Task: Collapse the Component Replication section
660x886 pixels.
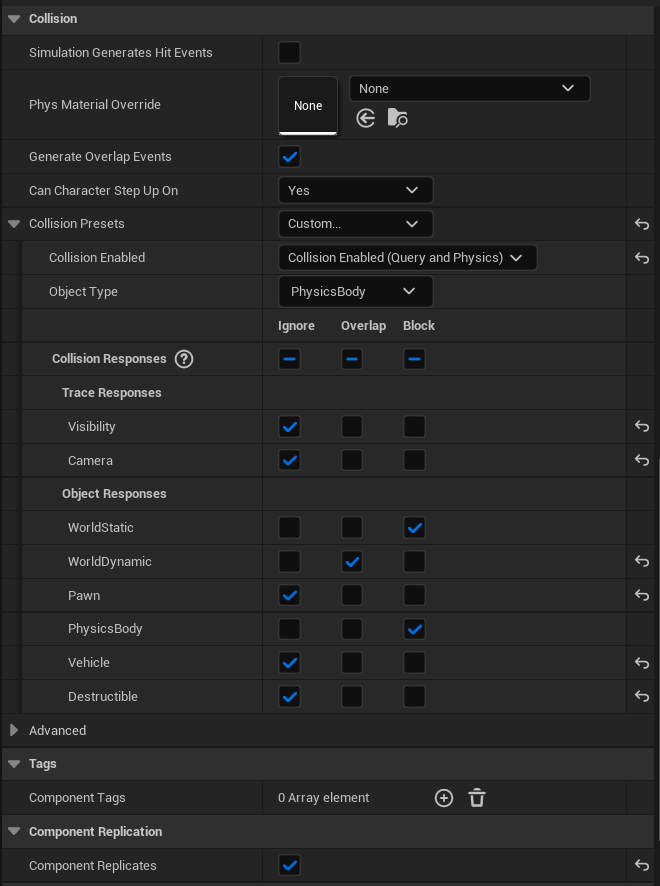Action: [x=14, y=831]
